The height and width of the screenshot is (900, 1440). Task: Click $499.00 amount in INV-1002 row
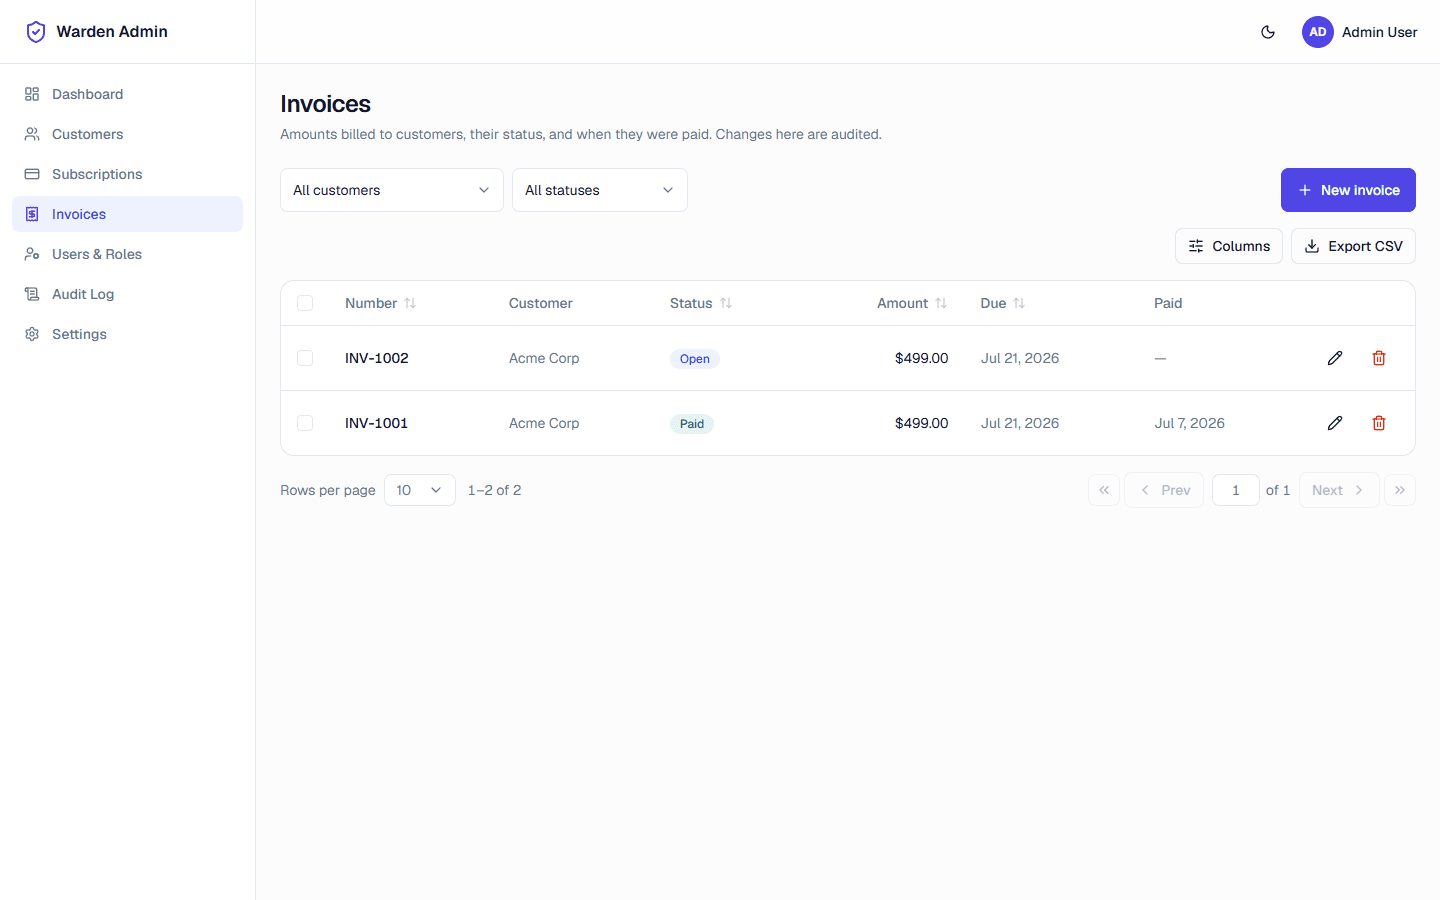[921, 358]
